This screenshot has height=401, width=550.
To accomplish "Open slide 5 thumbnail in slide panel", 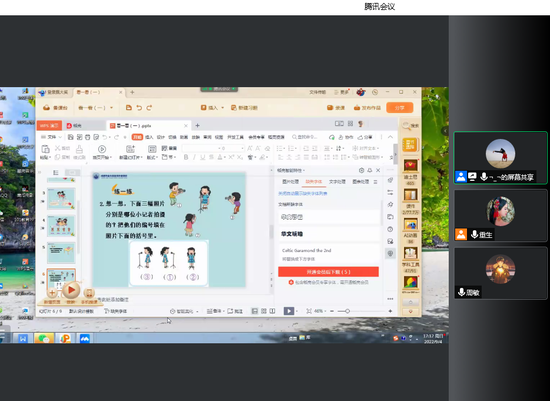I will pos(61,253).
